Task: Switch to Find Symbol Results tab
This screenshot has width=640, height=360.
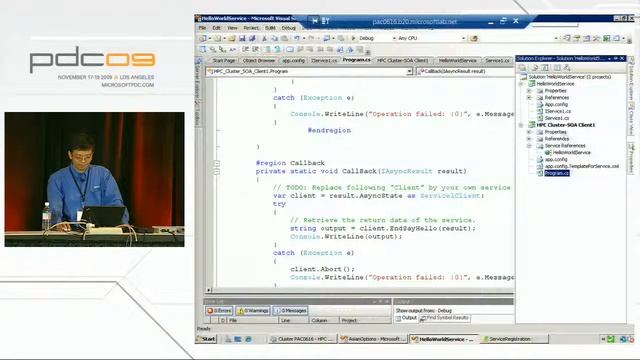Action: (x=444, y=318)
